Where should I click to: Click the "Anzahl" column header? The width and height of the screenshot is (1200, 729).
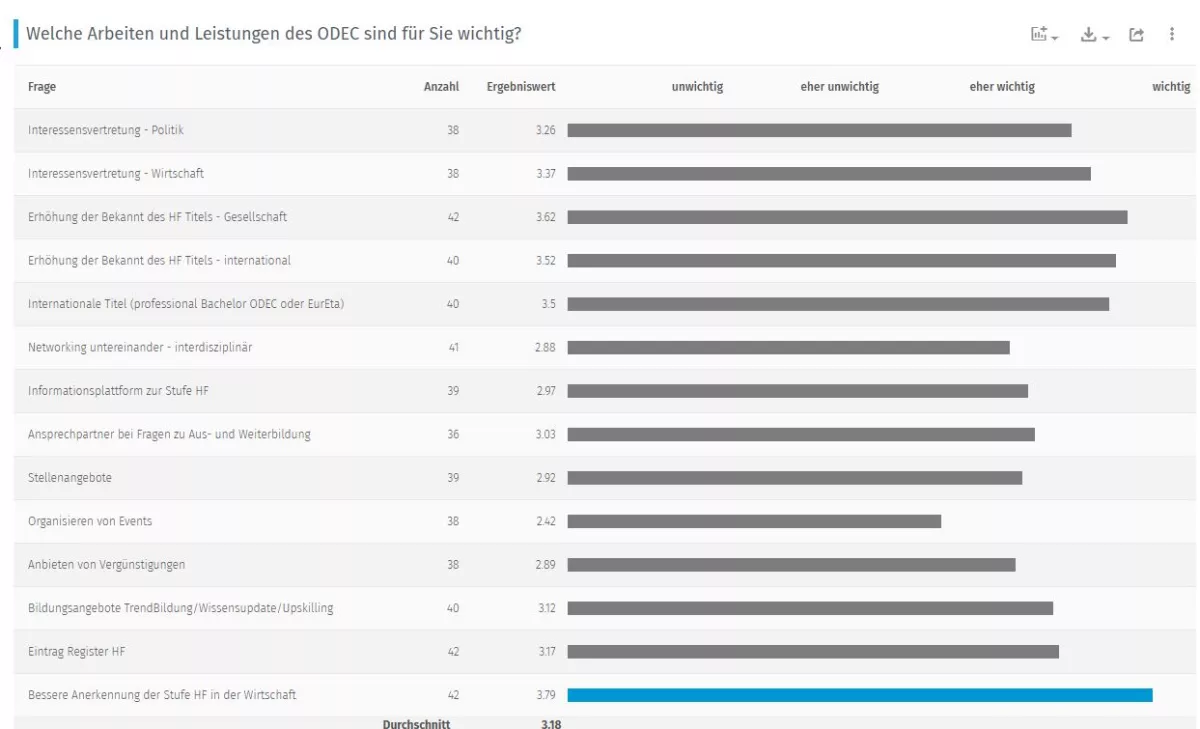[441, 87]
